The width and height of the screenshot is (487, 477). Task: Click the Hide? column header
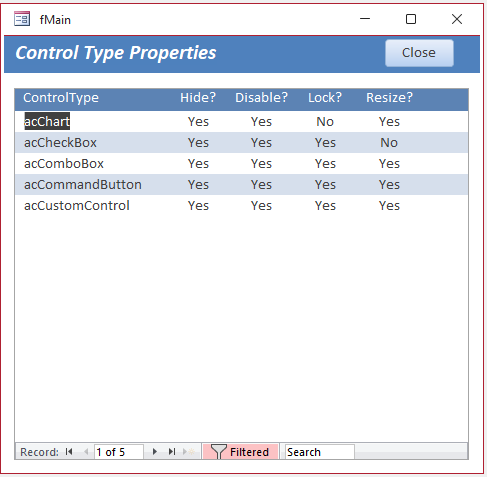(198, 98)
